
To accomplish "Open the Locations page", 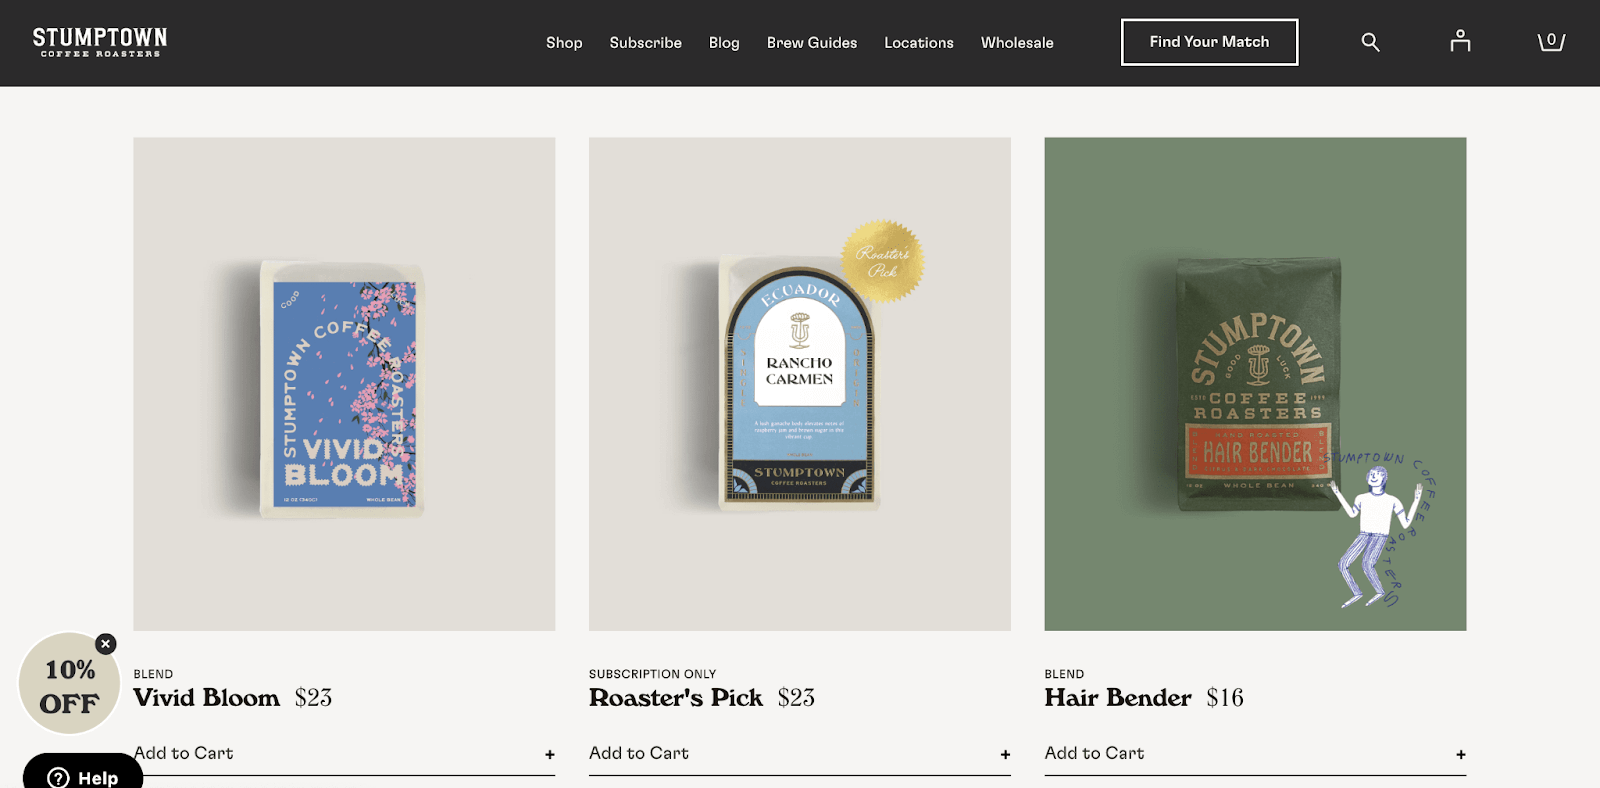I will [x=919, y=43].
